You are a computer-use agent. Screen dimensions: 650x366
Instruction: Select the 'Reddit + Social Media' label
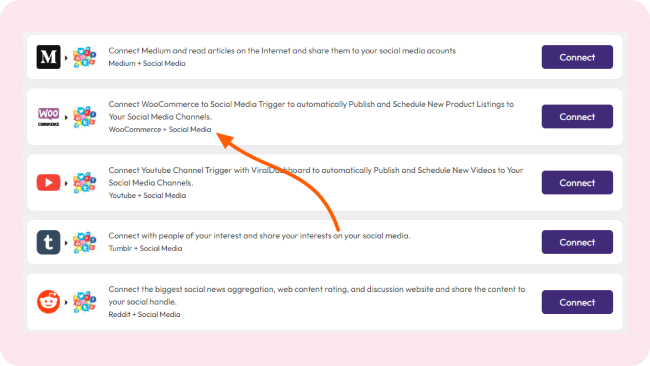click(x=144, y=314)
